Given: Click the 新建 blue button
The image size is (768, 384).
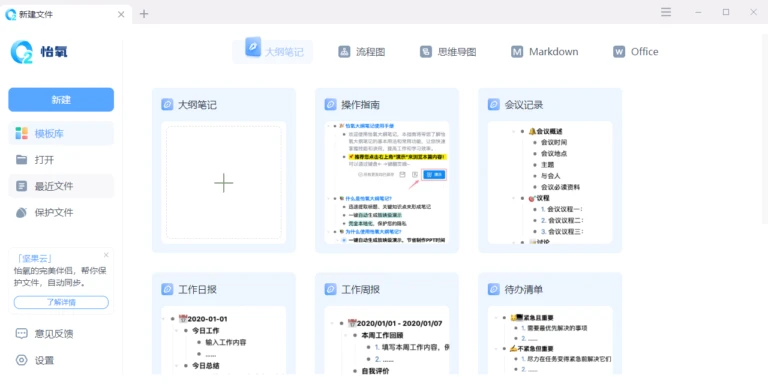Looking at the screenshot, I should (x=61, y=100).
